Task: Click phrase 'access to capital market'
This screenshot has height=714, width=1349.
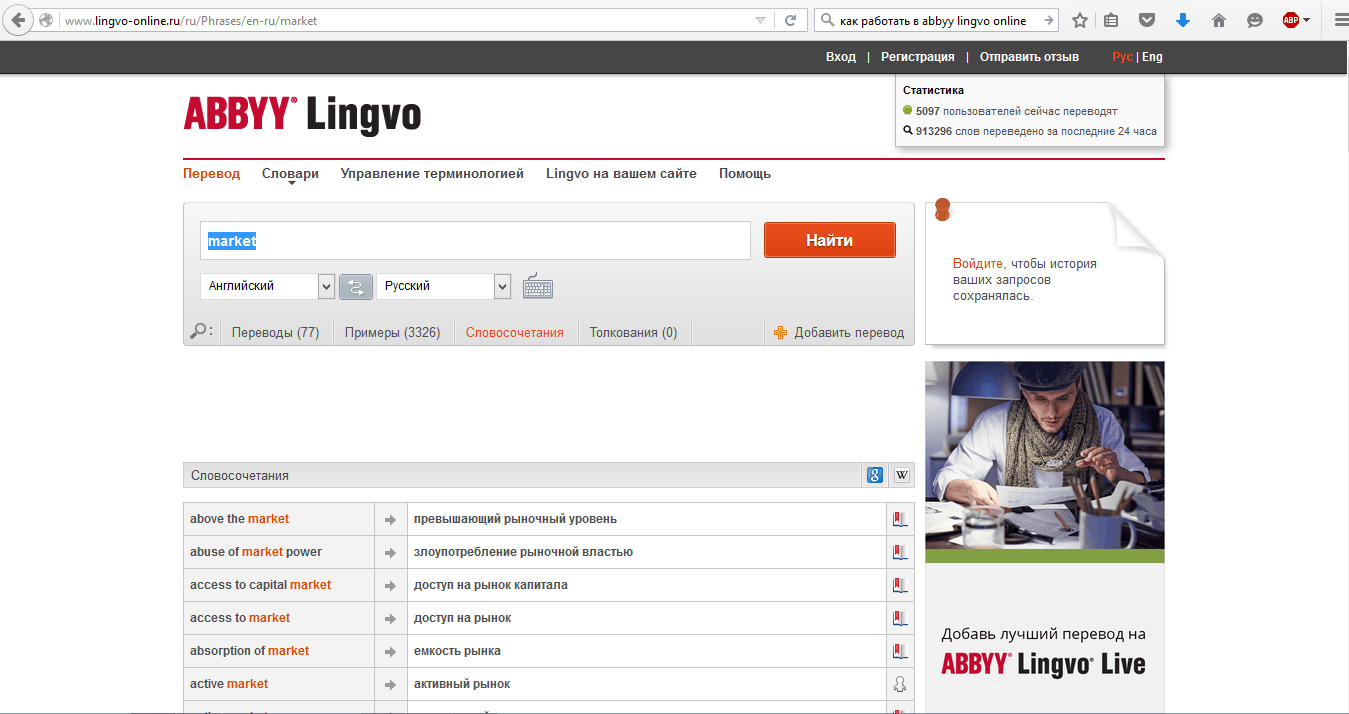Action: [x=260, y=585]
